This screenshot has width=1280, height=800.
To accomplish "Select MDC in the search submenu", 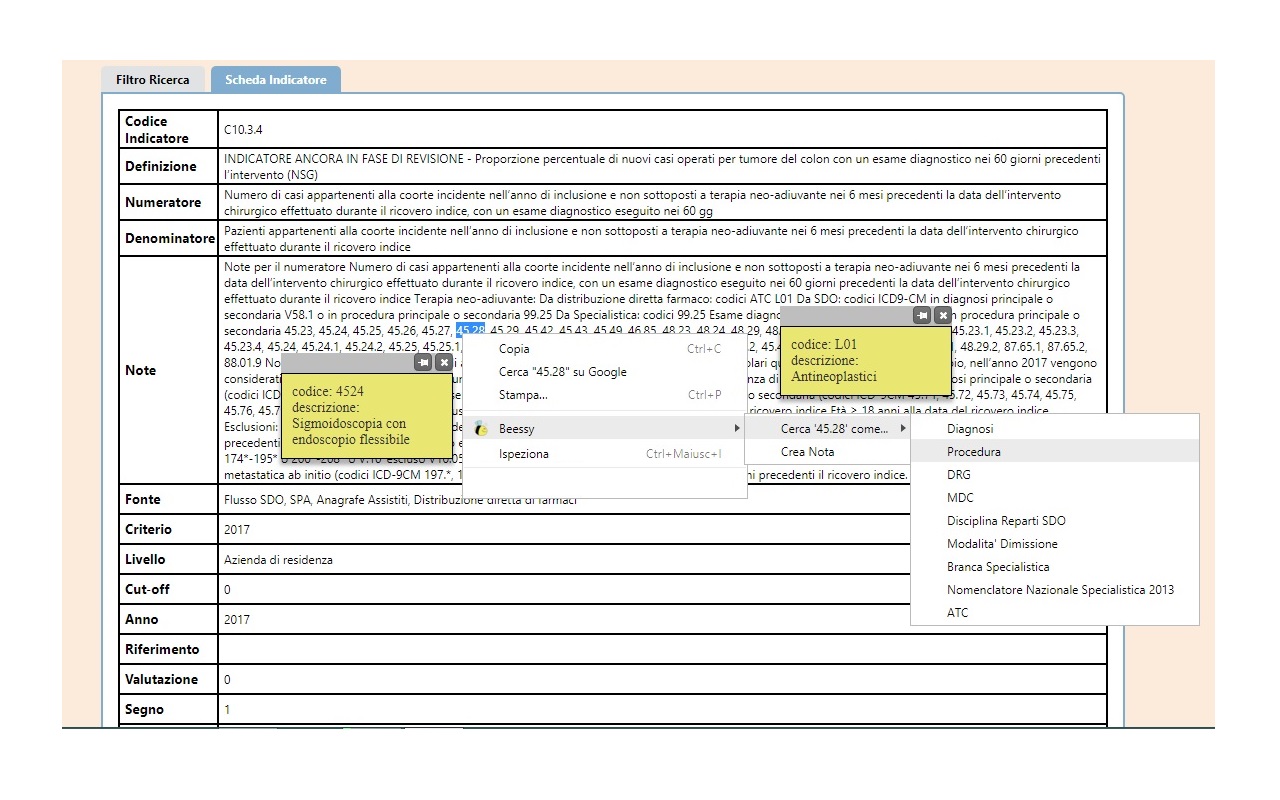I will (1055, 498).
